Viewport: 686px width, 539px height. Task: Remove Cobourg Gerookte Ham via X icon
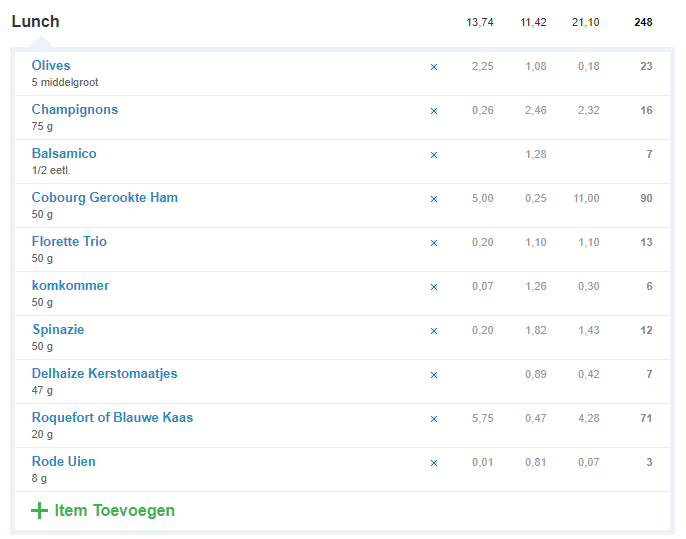[x=434, y=199]
